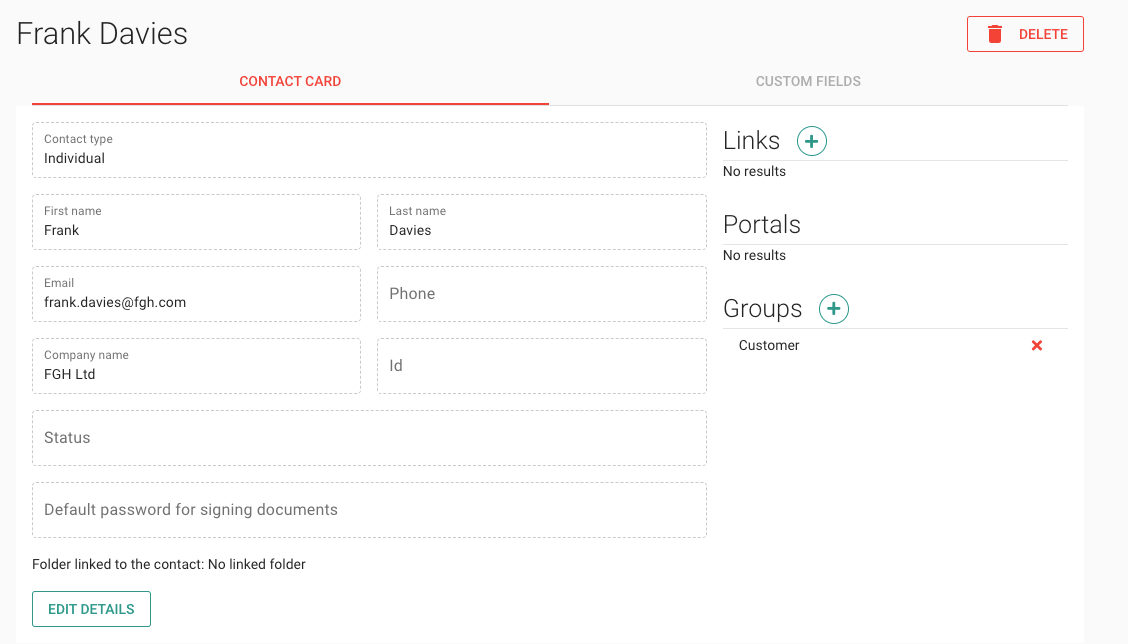Click the Status field
The height and width of the screenshot is (644, 1128).
(369, 438)
